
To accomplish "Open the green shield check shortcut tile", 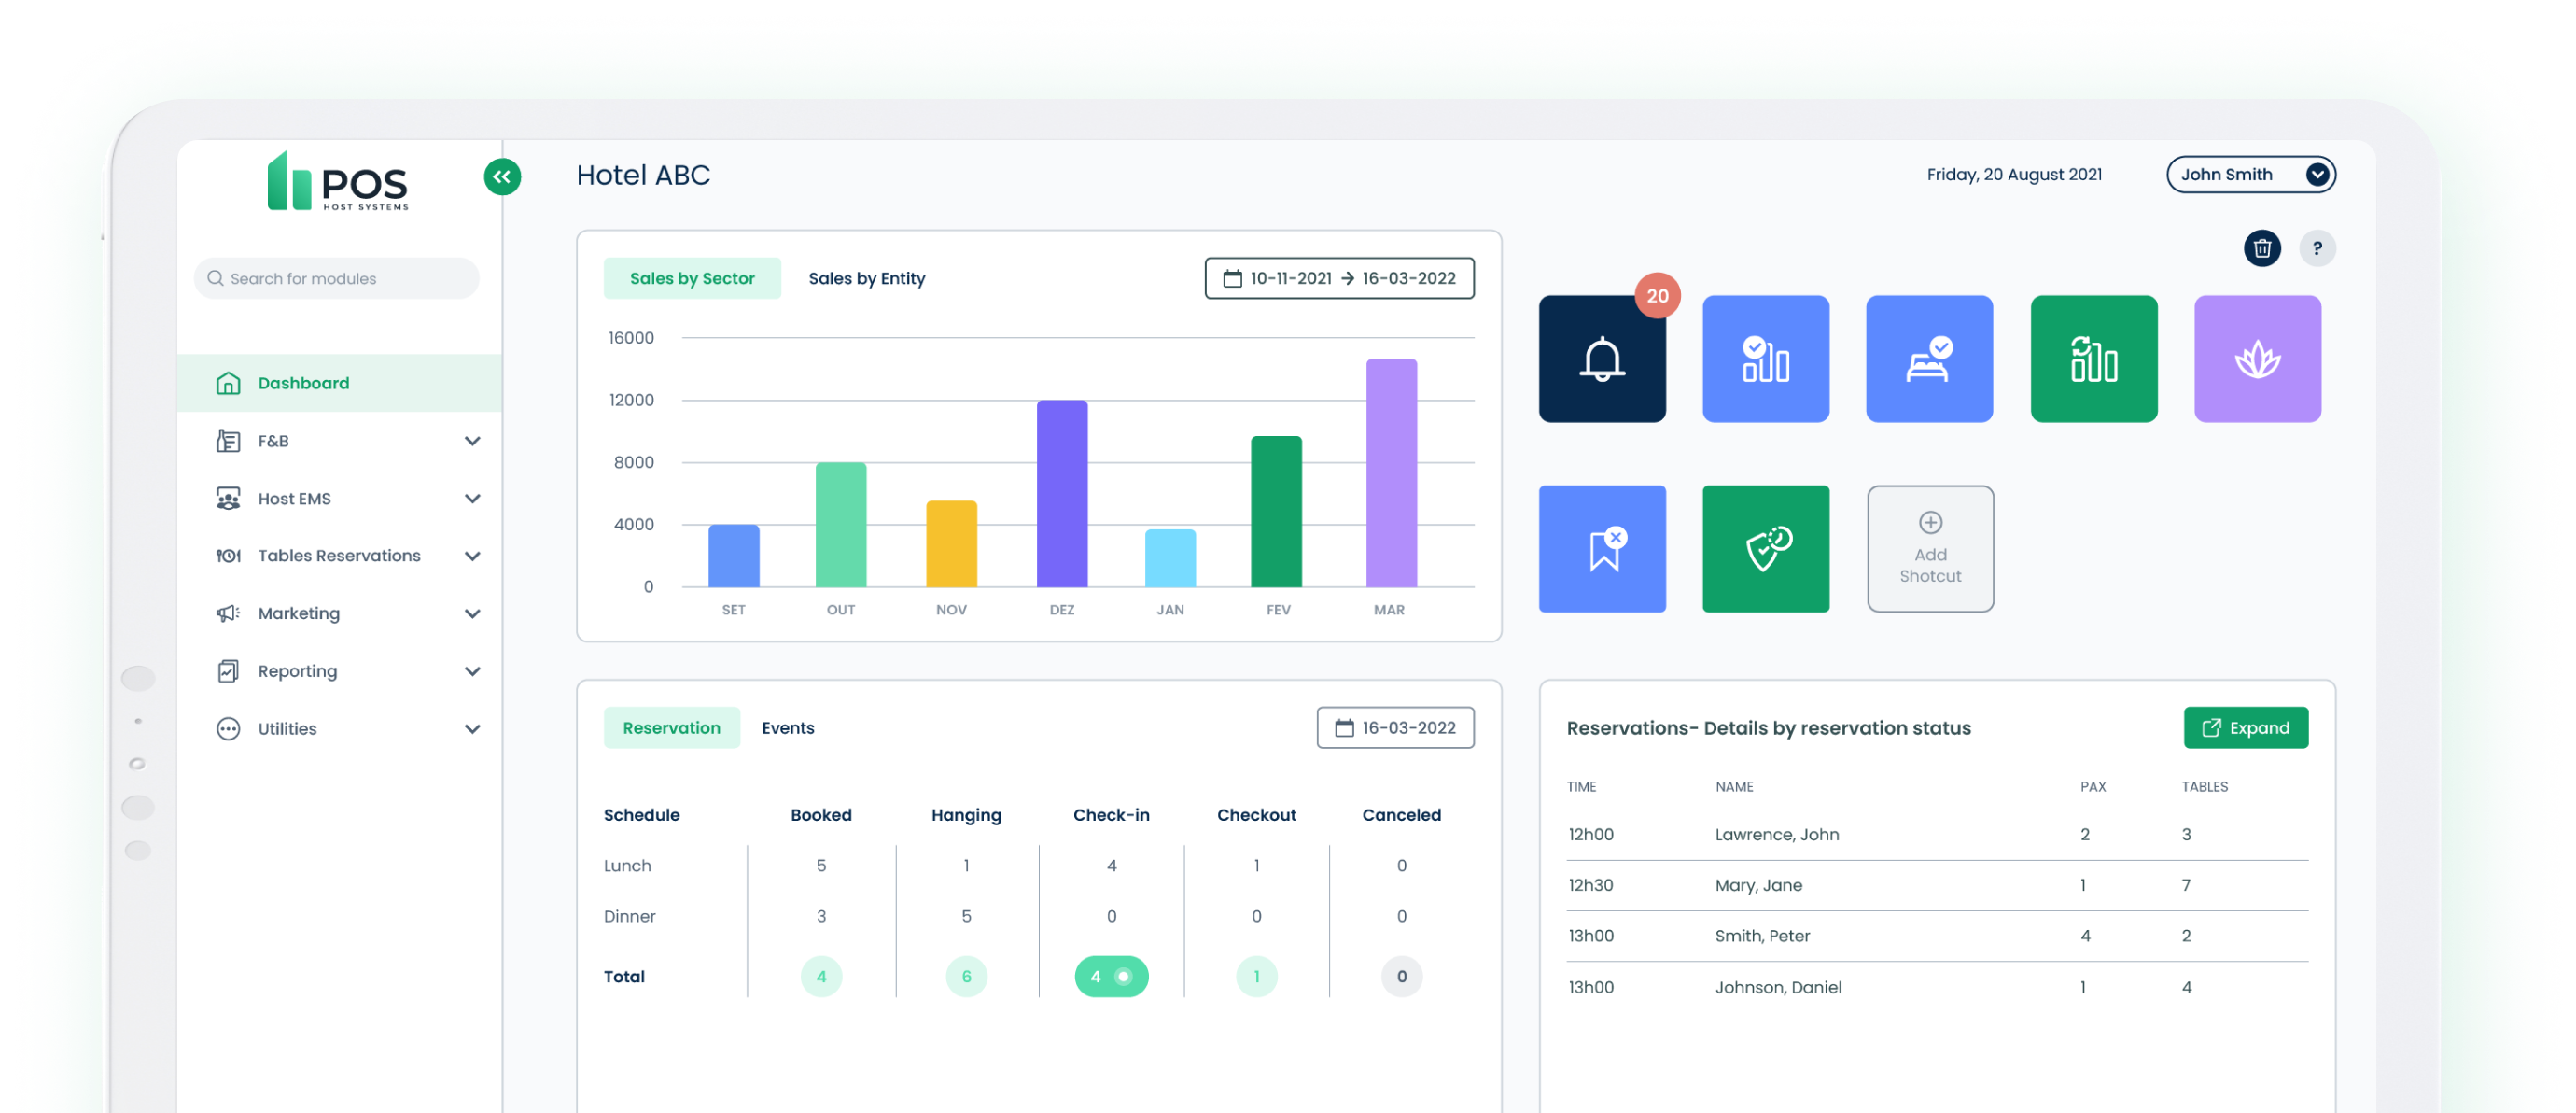I will point(1766,549).
